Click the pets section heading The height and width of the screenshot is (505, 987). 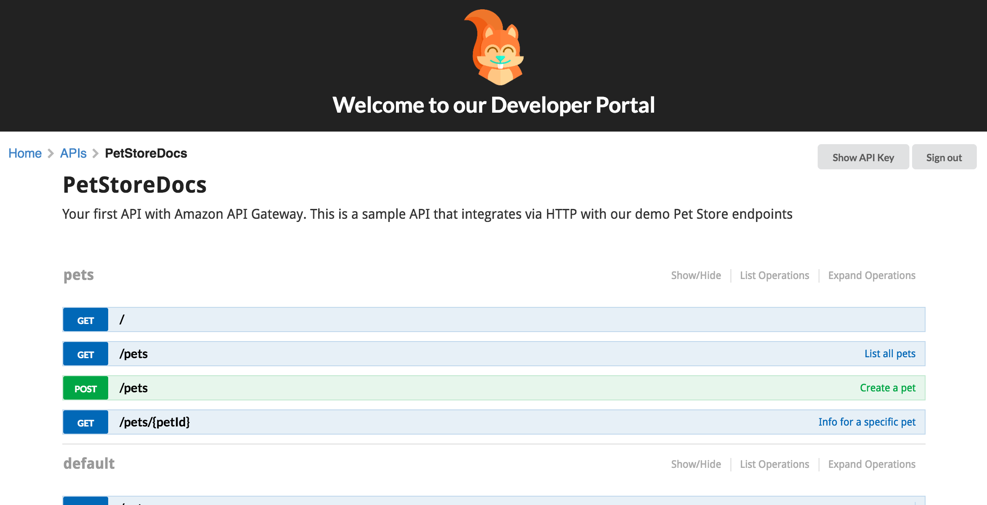[x=79, y=275]
